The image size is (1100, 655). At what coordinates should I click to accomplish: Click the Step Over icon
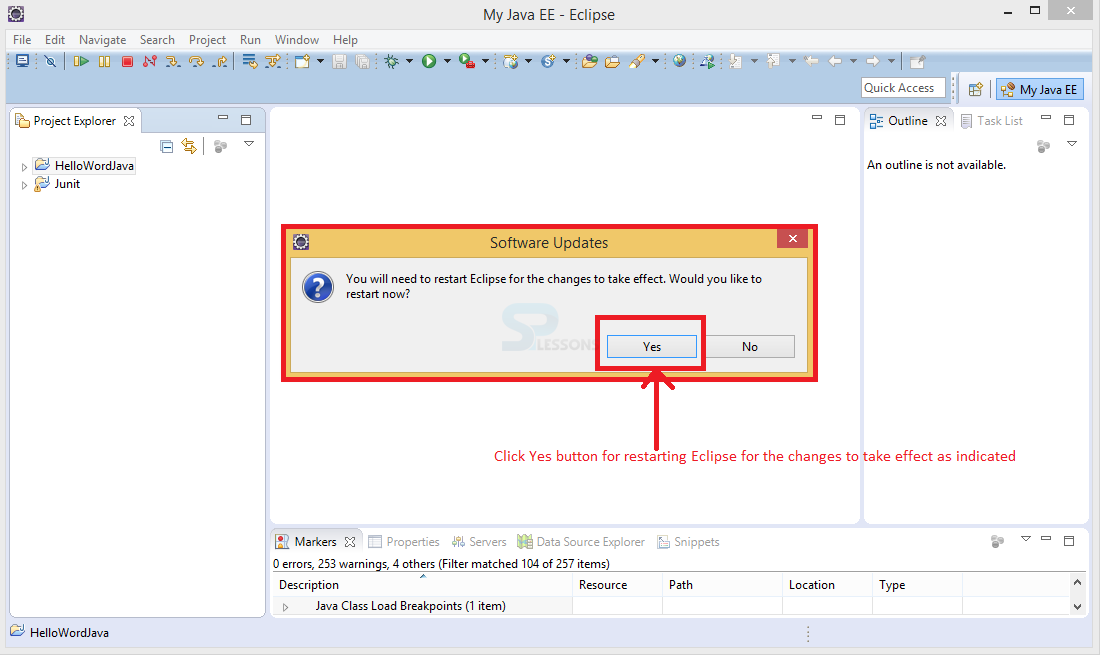pyautogui.click(x=196, y=62)
